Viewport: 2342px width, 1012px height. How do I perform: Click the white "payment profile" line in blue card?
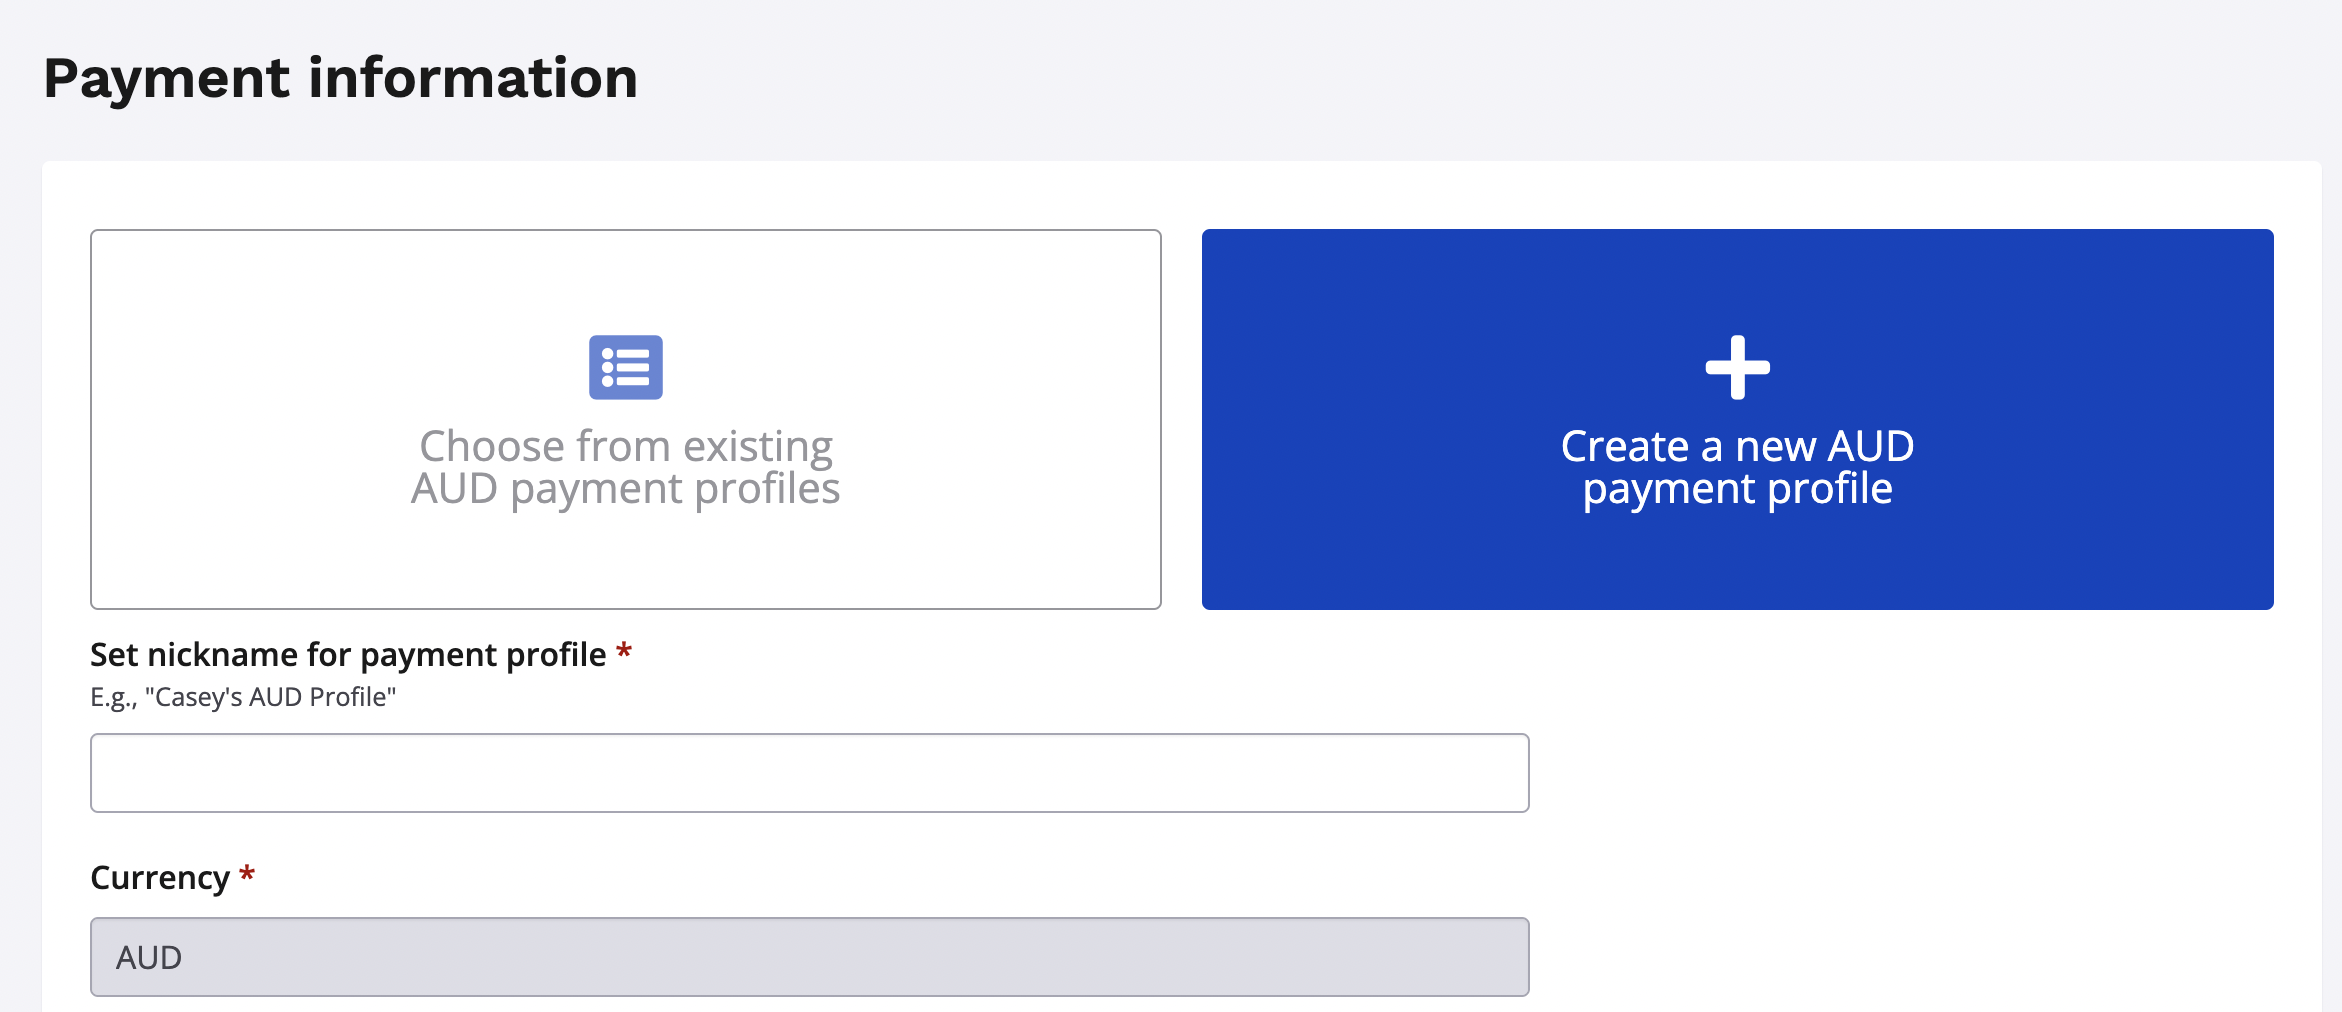1737,489
